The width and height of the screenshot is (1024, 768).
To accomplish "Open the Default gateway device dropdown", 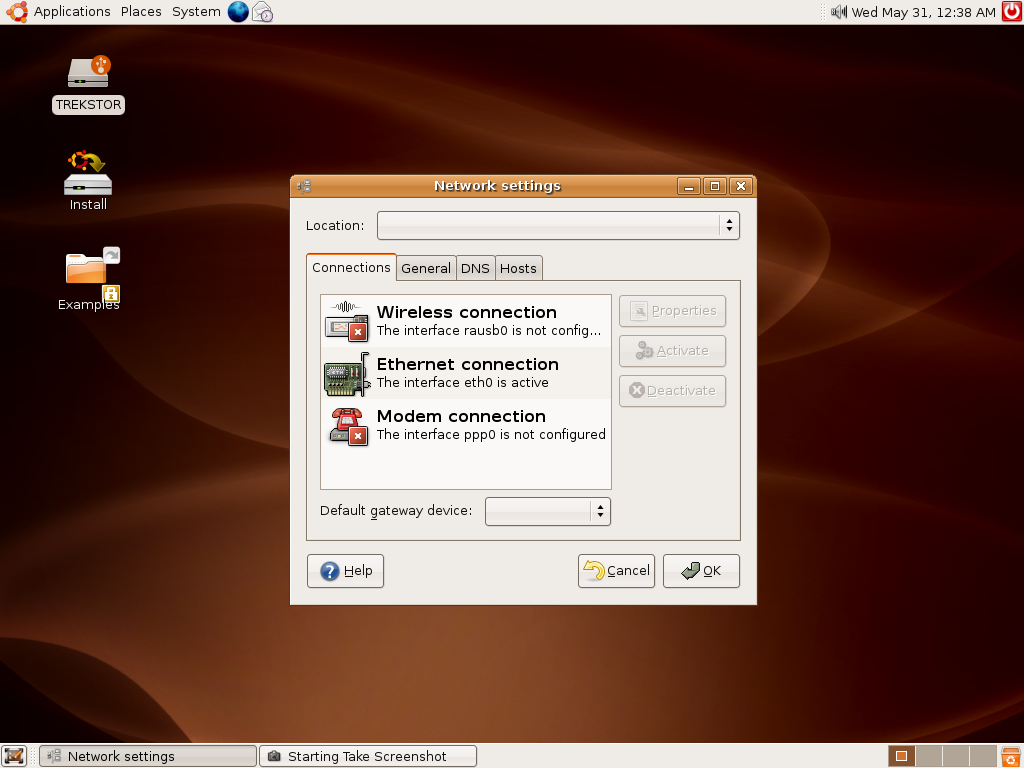I will coord(548,511).
